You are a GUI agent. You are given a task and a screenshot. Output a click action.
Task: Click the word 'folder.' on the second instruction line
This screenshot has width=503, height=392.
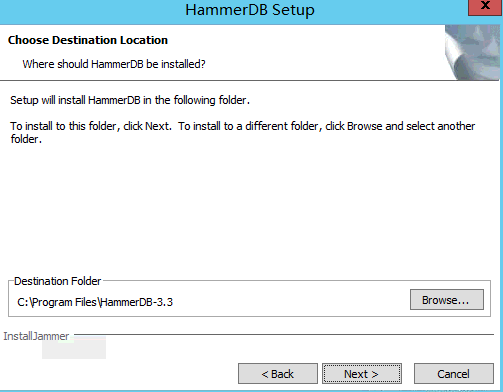click(x=26, y=139)
